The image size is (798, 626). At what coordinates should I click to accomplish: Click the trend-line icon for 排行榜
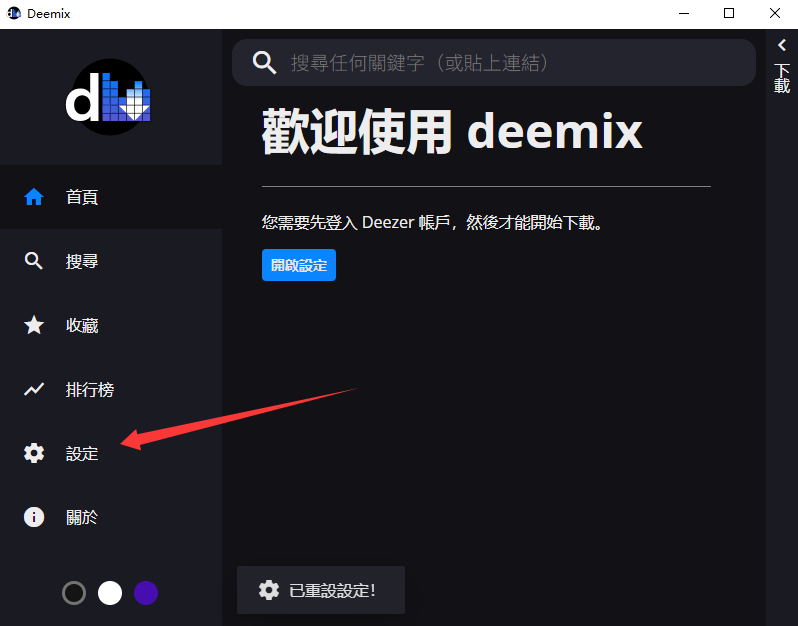[x=34, y=389]
